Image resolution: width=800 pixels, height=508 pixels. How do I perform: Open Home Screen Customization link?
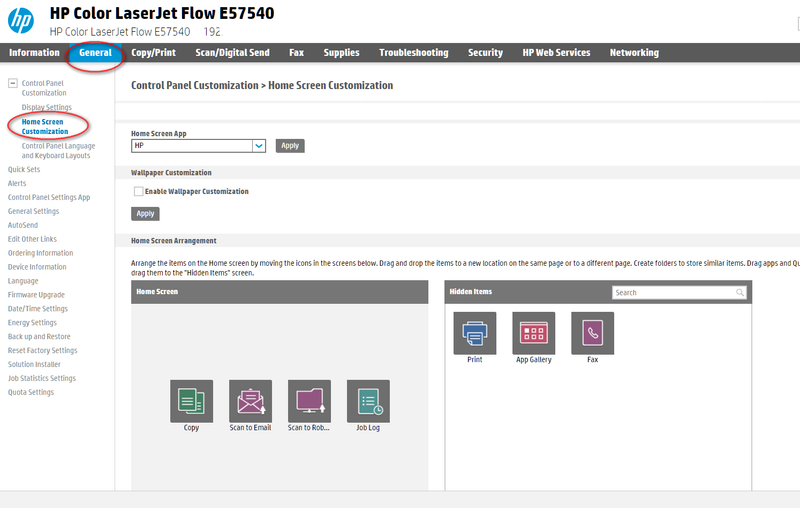(45, 126)
